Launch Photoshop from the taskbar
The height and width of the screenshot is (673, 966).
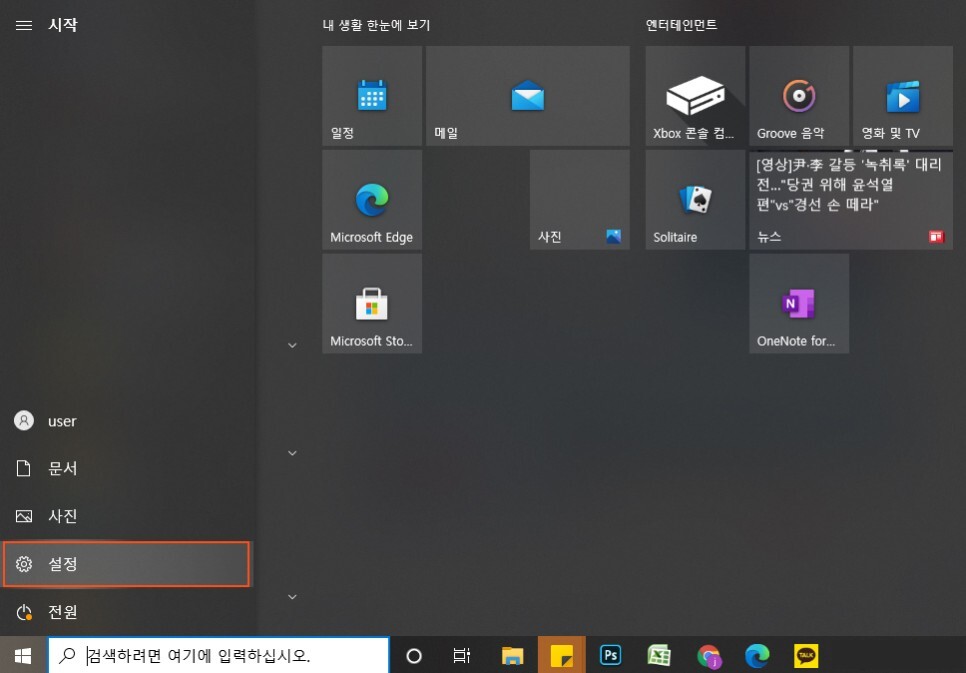tap(611, 655)
